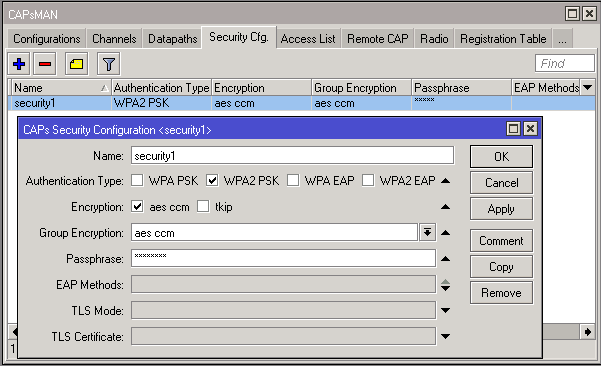This screenshot has width=601, height=366.
Task: Collapse the Passphrase field arrow
Action: click(x=445, y=259)
